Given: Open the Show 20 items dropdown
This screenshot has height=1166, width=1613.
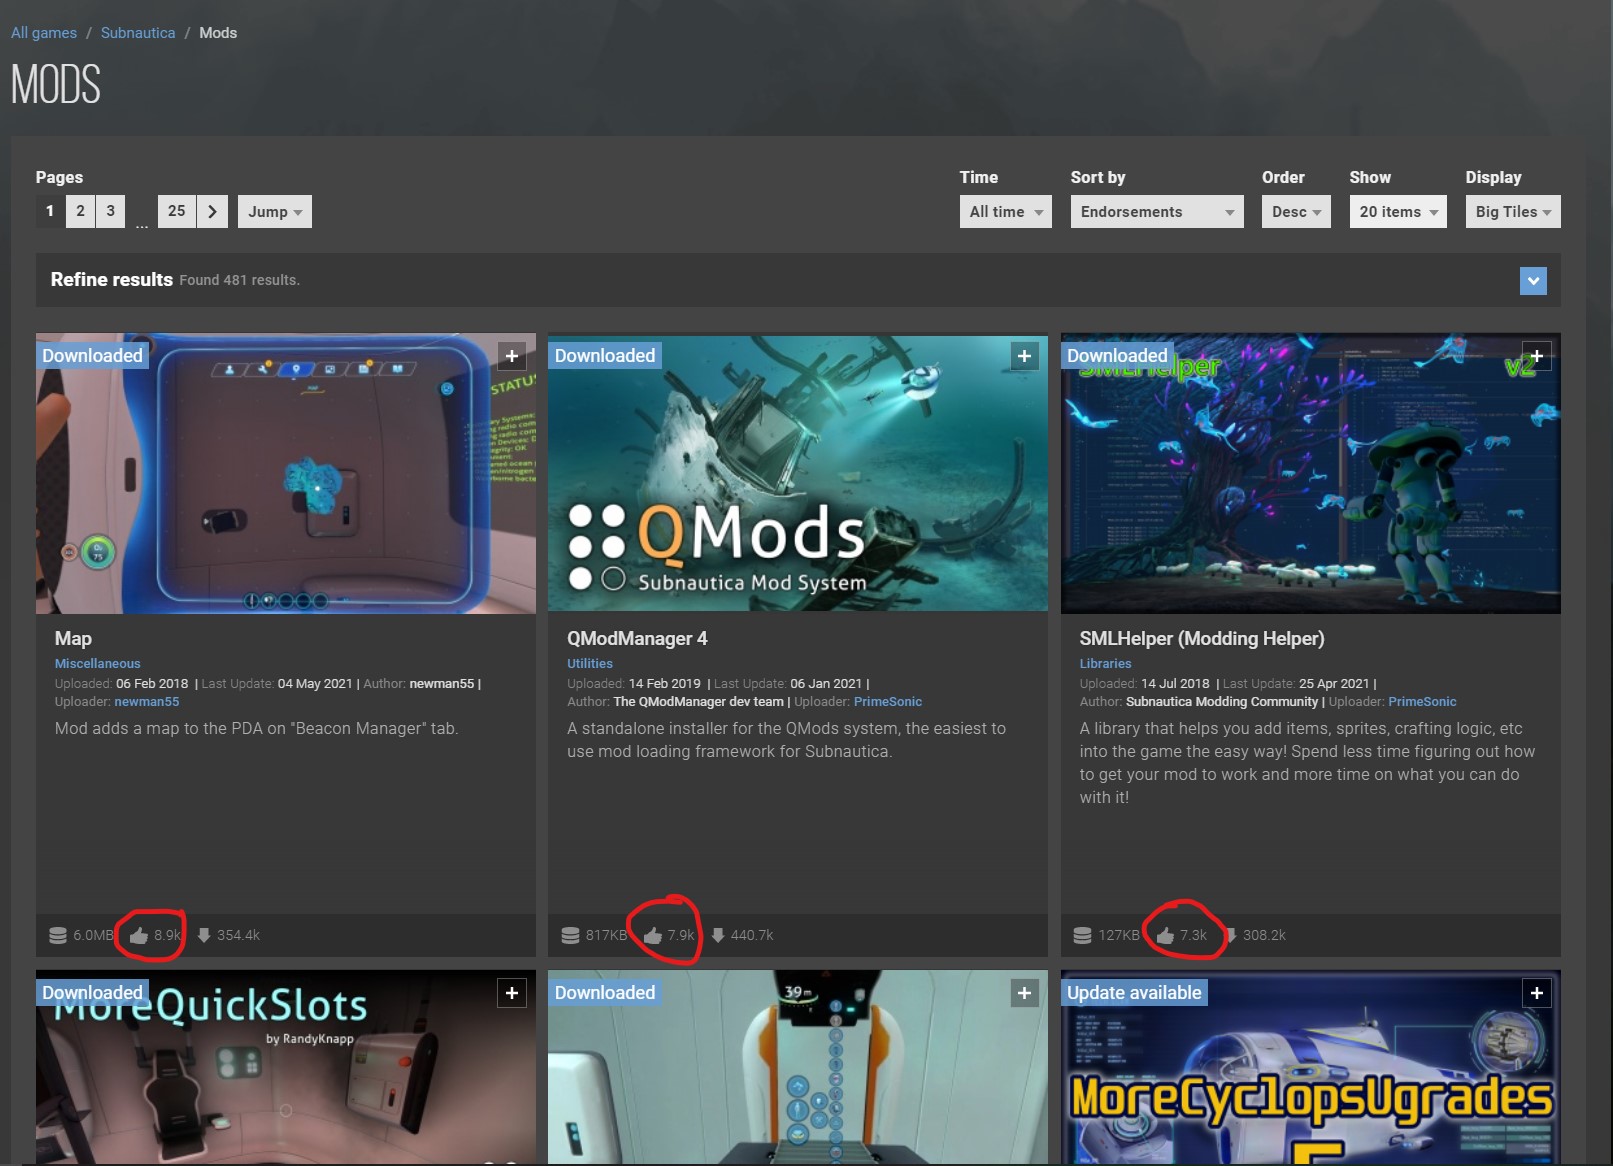Looking at the screenshot, I should click(x=1398, y=211).
